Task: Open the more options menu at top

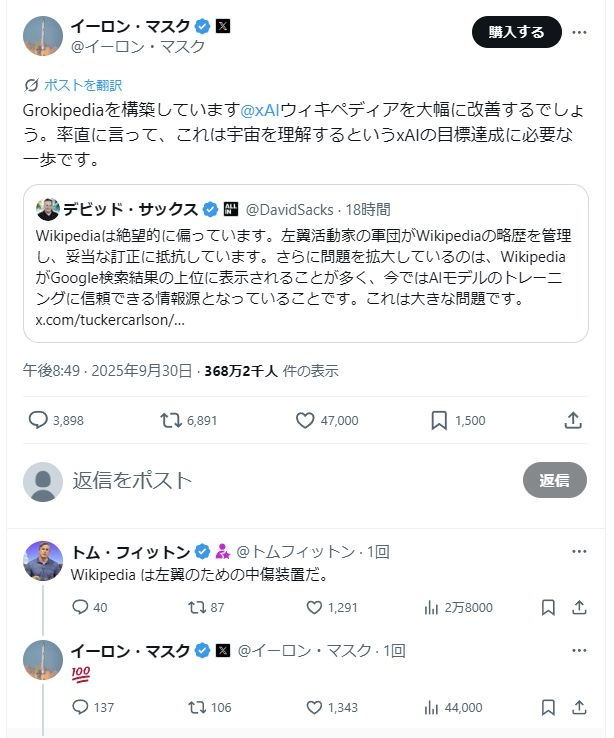Action: [579, 32]
